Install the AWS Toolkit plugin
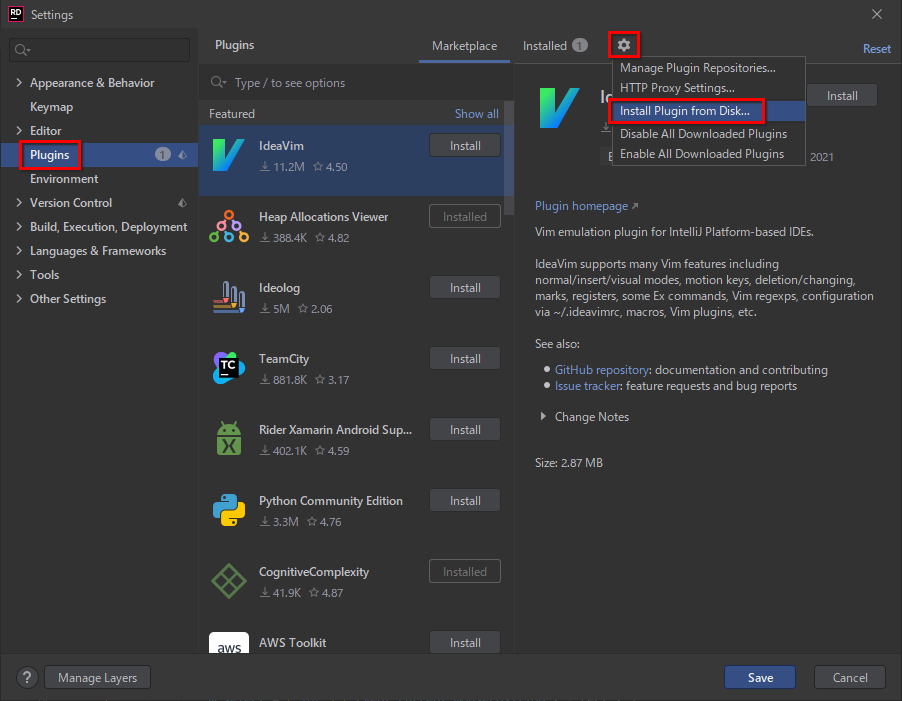This screenshot has width=902, height=701. pos(465,642)
